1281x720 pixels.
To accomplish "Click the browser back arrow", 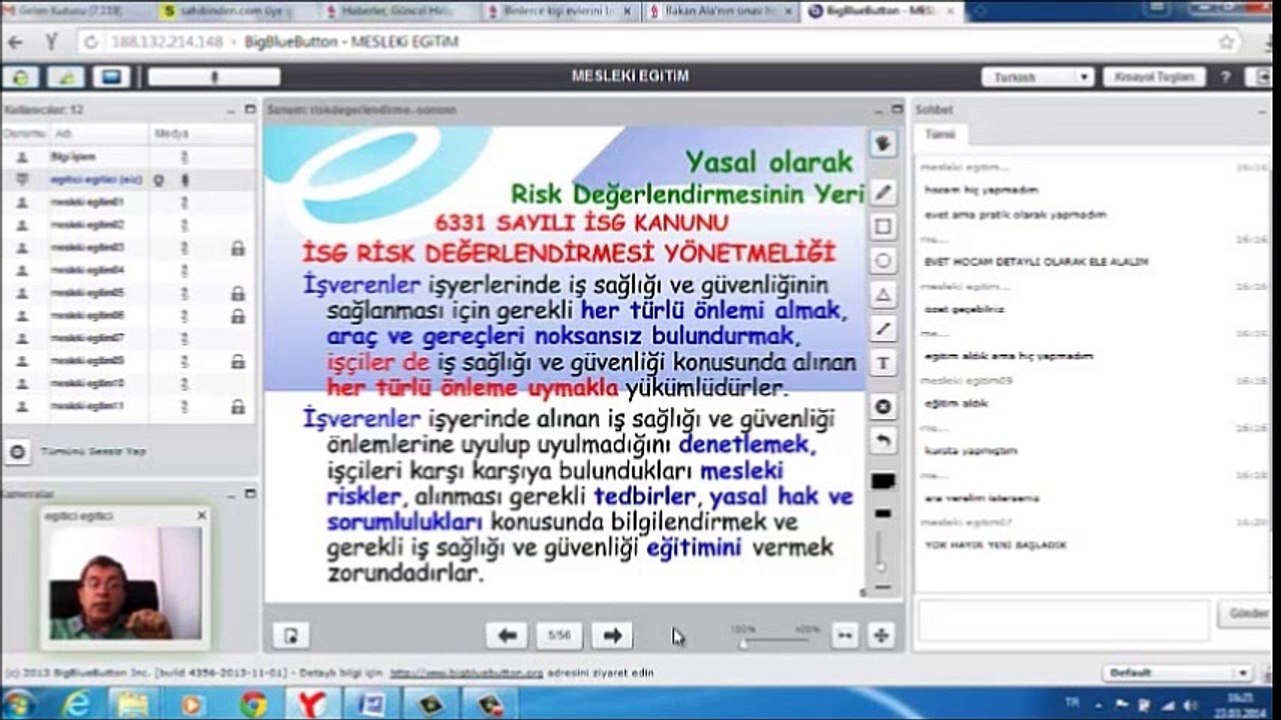I will click(x=16, y=43).
